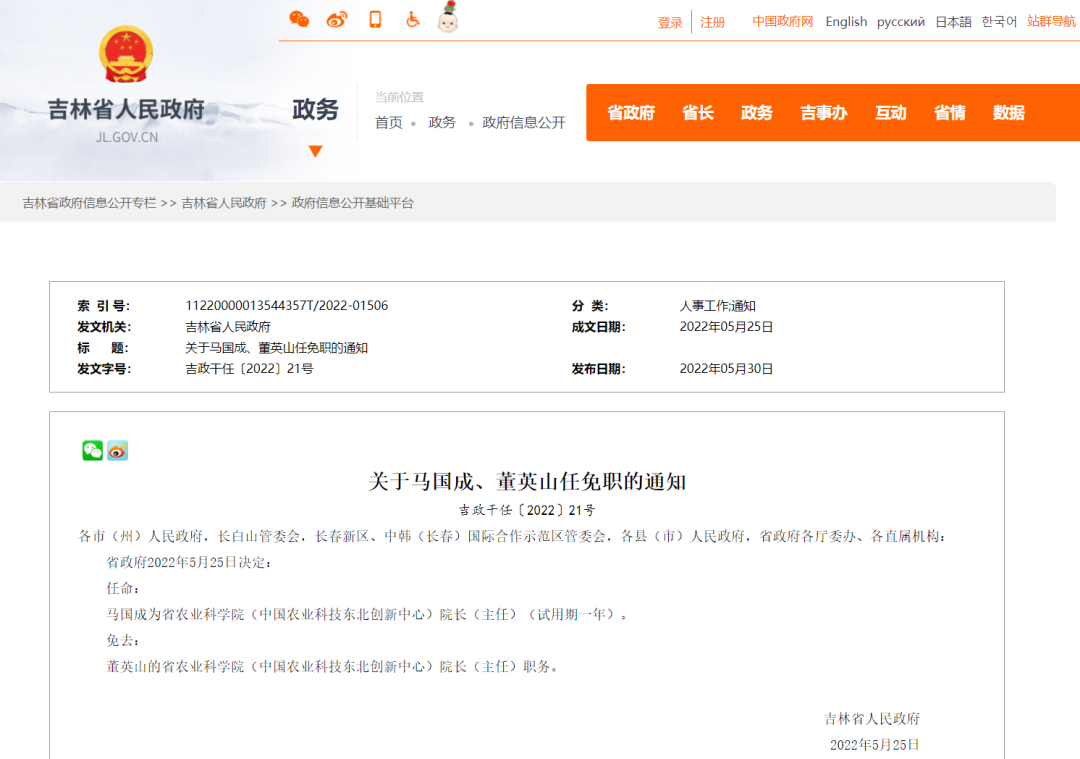1080x759 pixels.
Task: Click the 登录 login link
Action: (670, 22)
